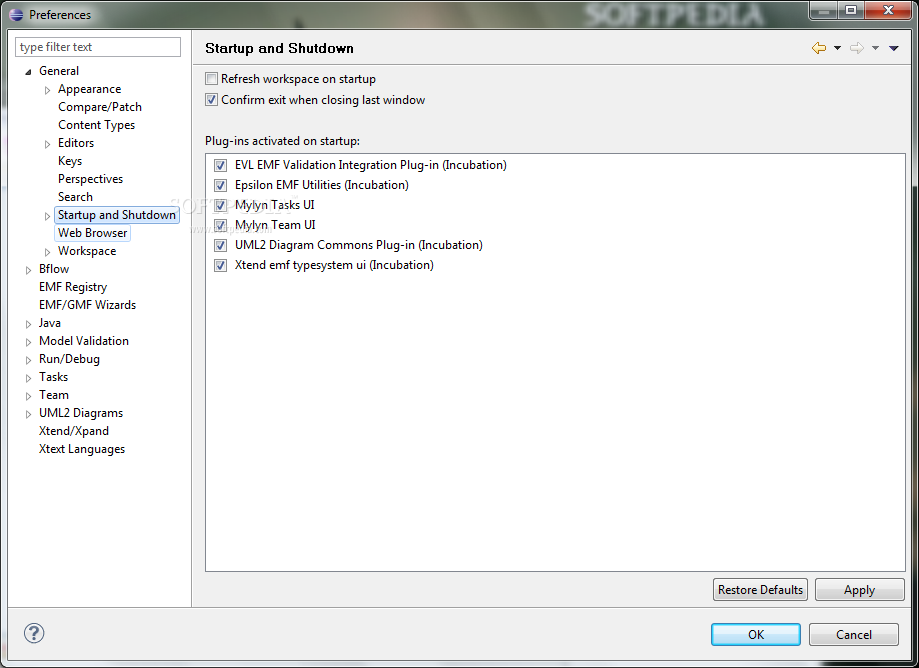Expand the Workspace node

point(47,252)
